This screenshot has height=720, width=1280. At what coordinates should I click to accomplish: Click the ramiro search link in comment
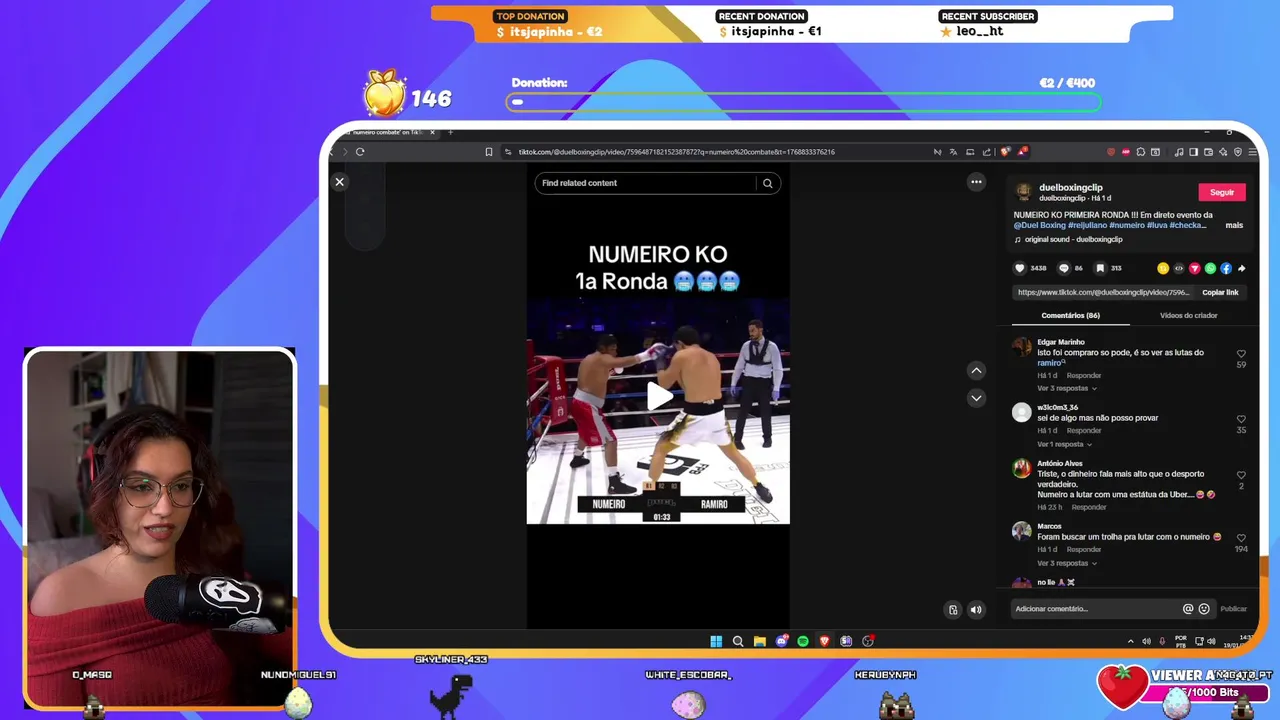point(1051,363)
